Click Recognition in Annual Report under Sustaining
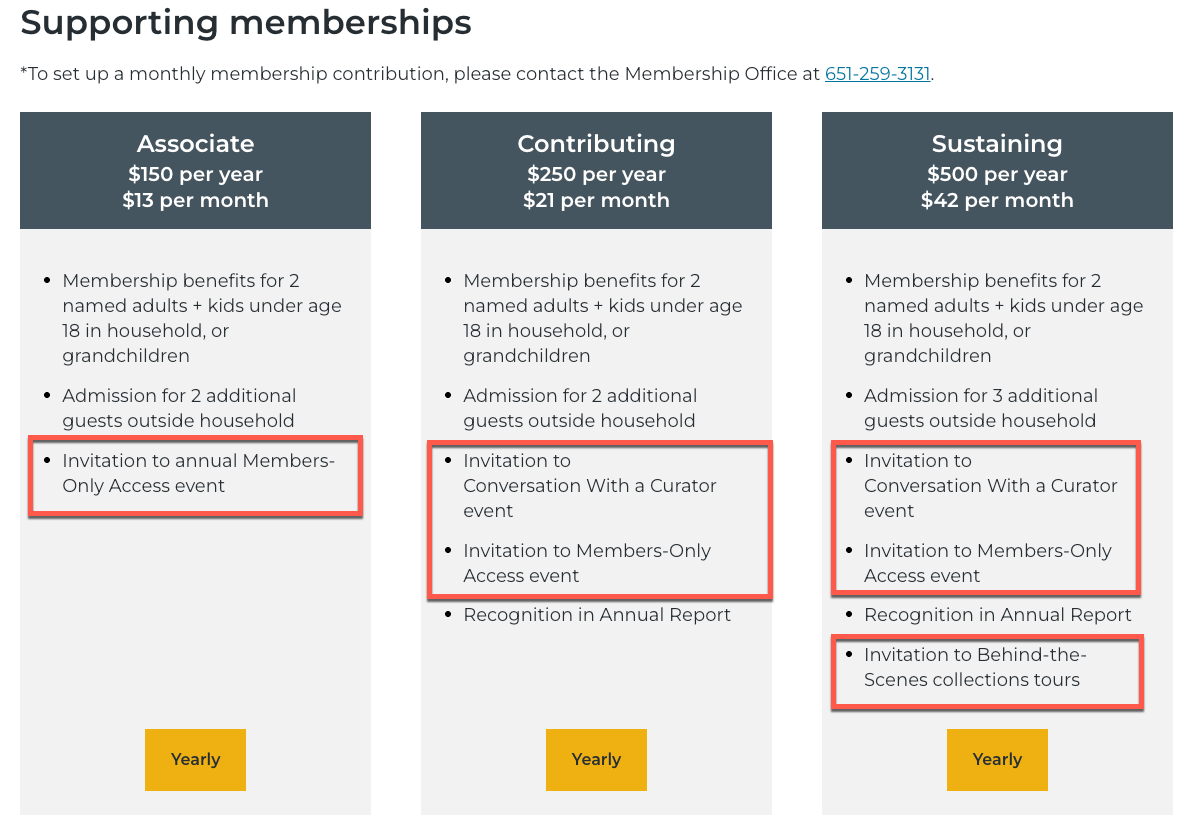 click(998, 615)
